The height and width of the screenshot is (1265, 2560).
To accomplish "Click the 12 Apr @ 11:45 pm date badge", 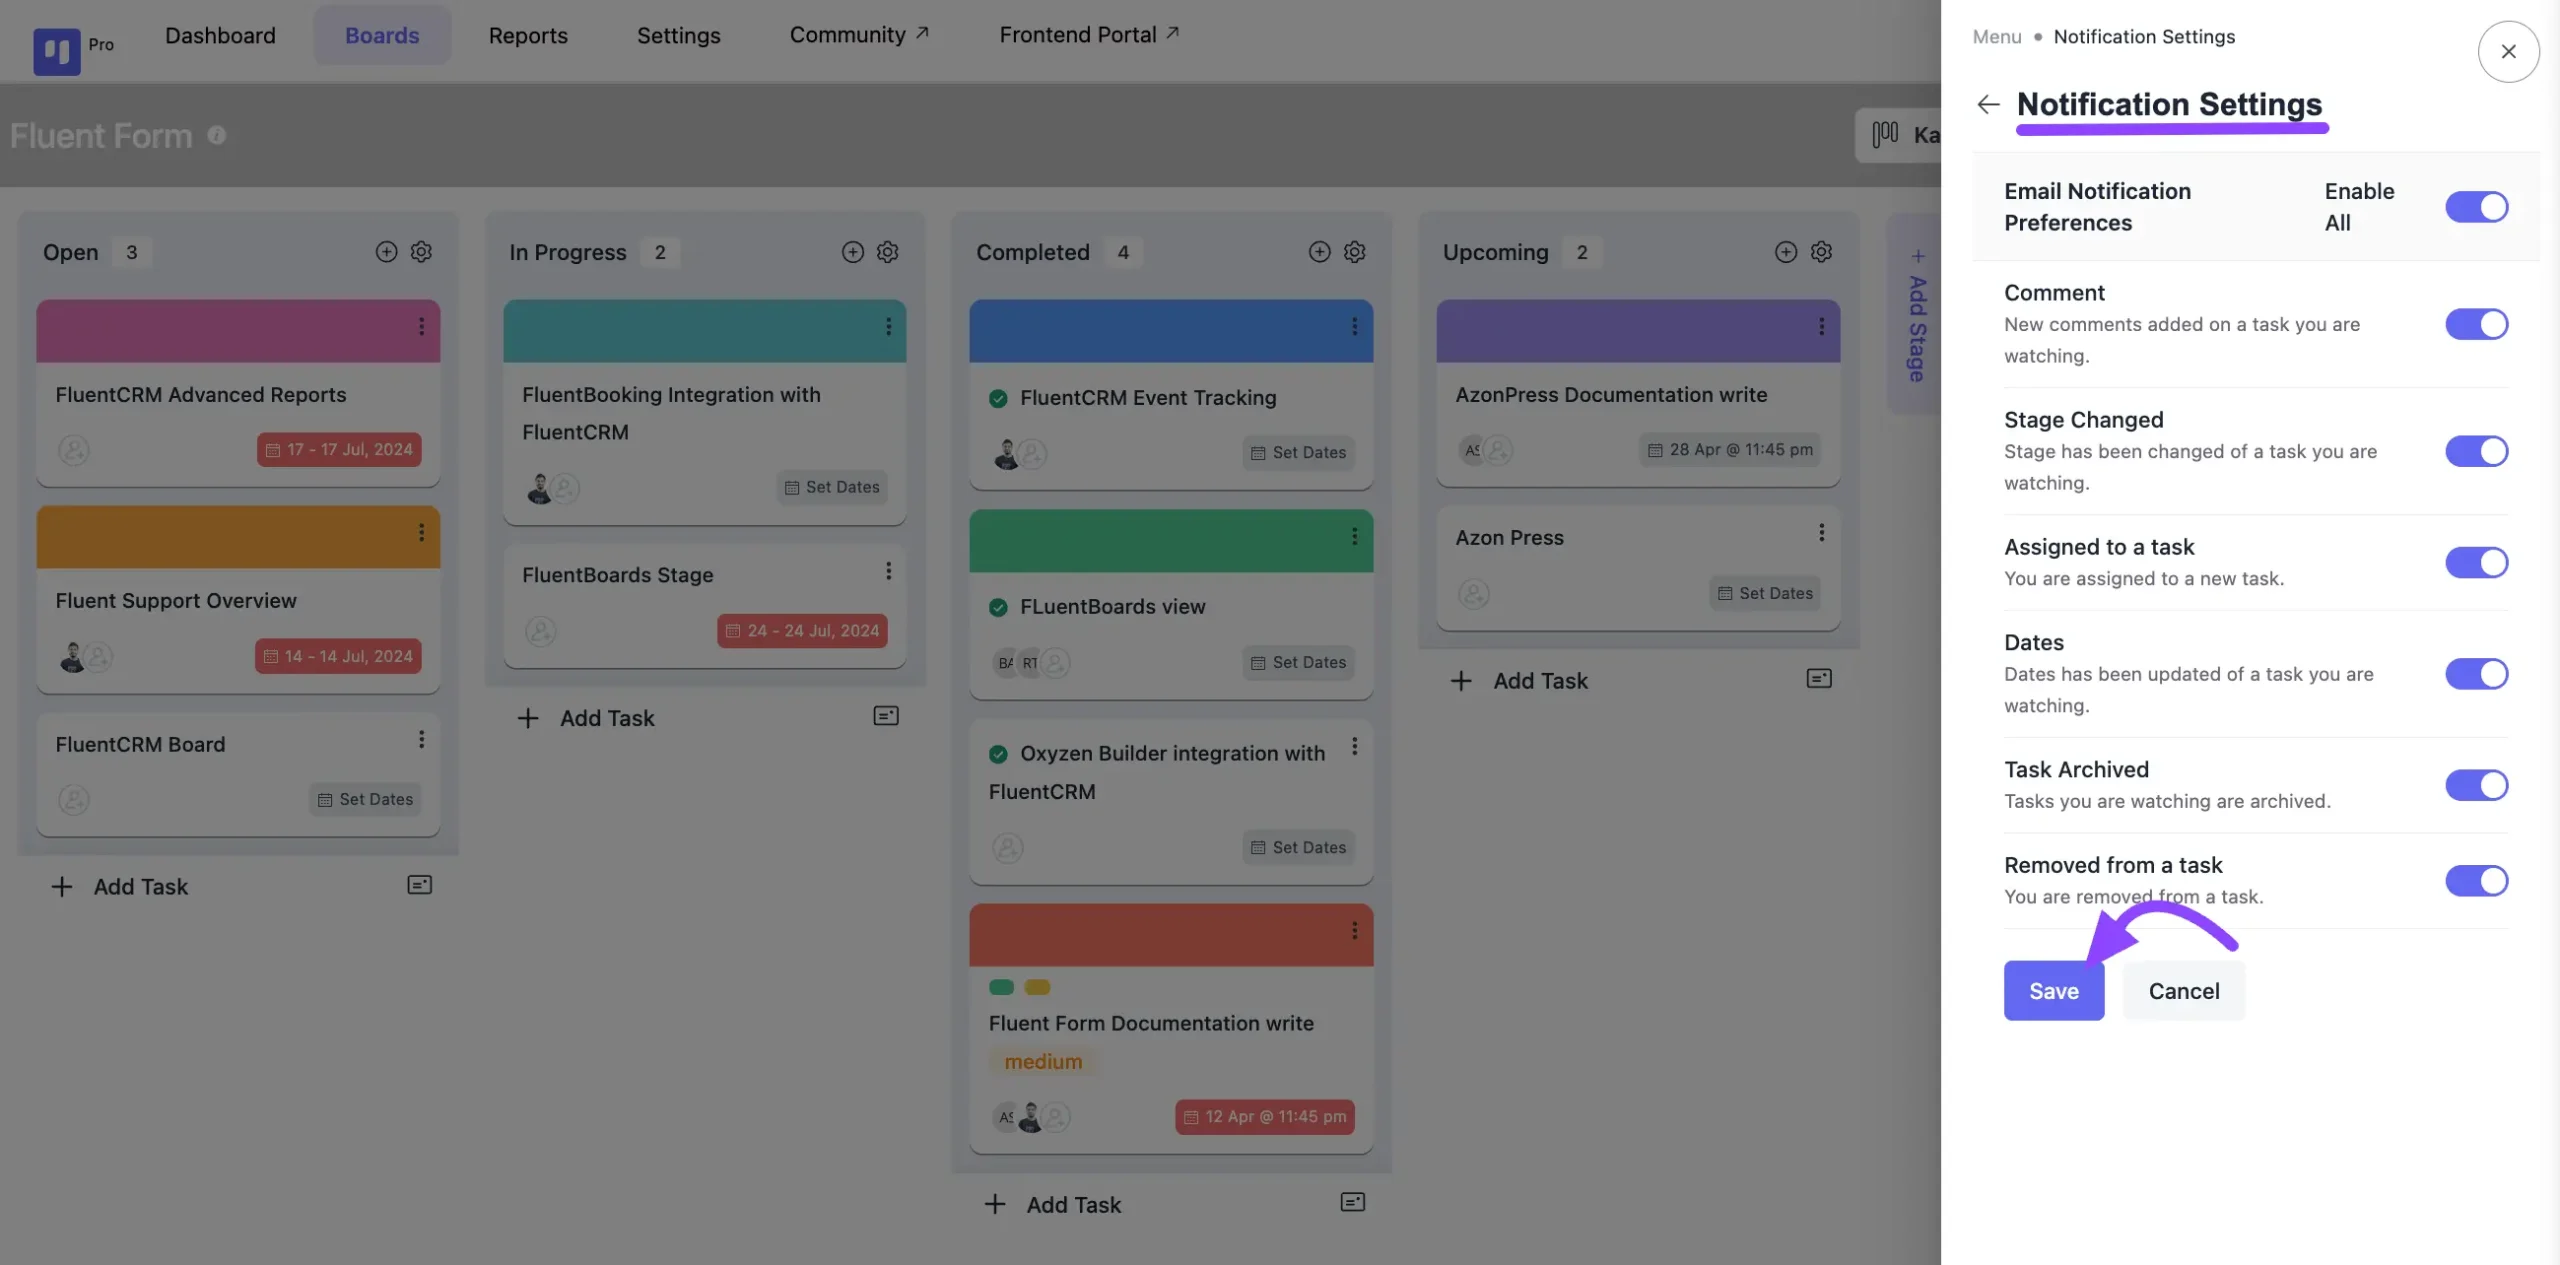I will coord(1265,1117).
